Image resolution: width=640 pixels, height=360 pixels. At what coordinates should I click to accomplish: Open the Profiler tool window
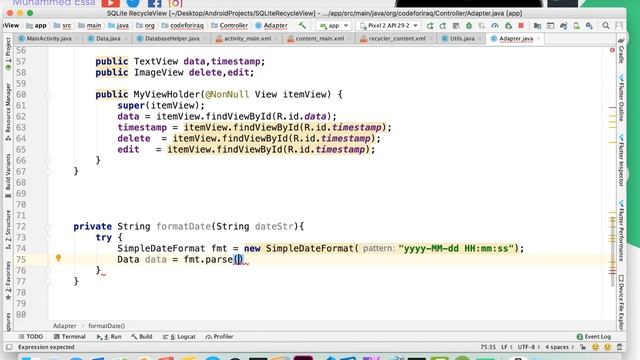tap(219, 336)
